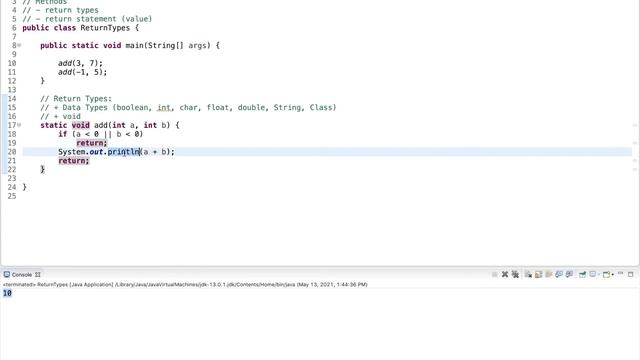This screenshot has width=640, height=360.
Task: Click line number 24 in the gutter
Action: (x=12, y=187)
